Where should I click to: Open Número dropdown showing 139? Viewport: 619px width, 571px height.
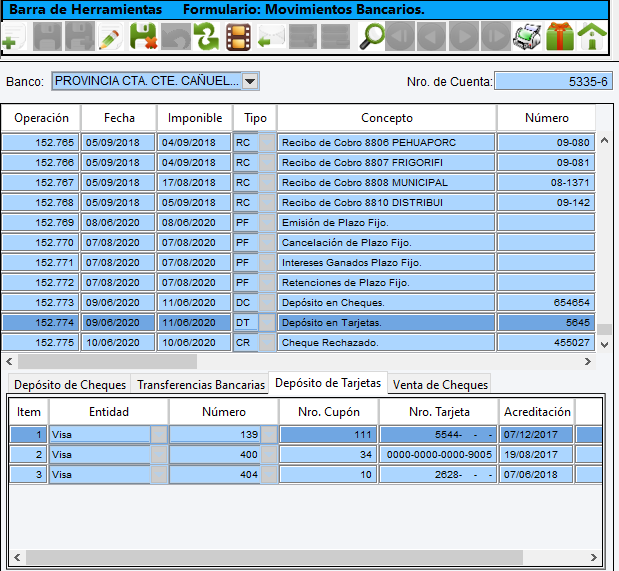coord(269,434)
